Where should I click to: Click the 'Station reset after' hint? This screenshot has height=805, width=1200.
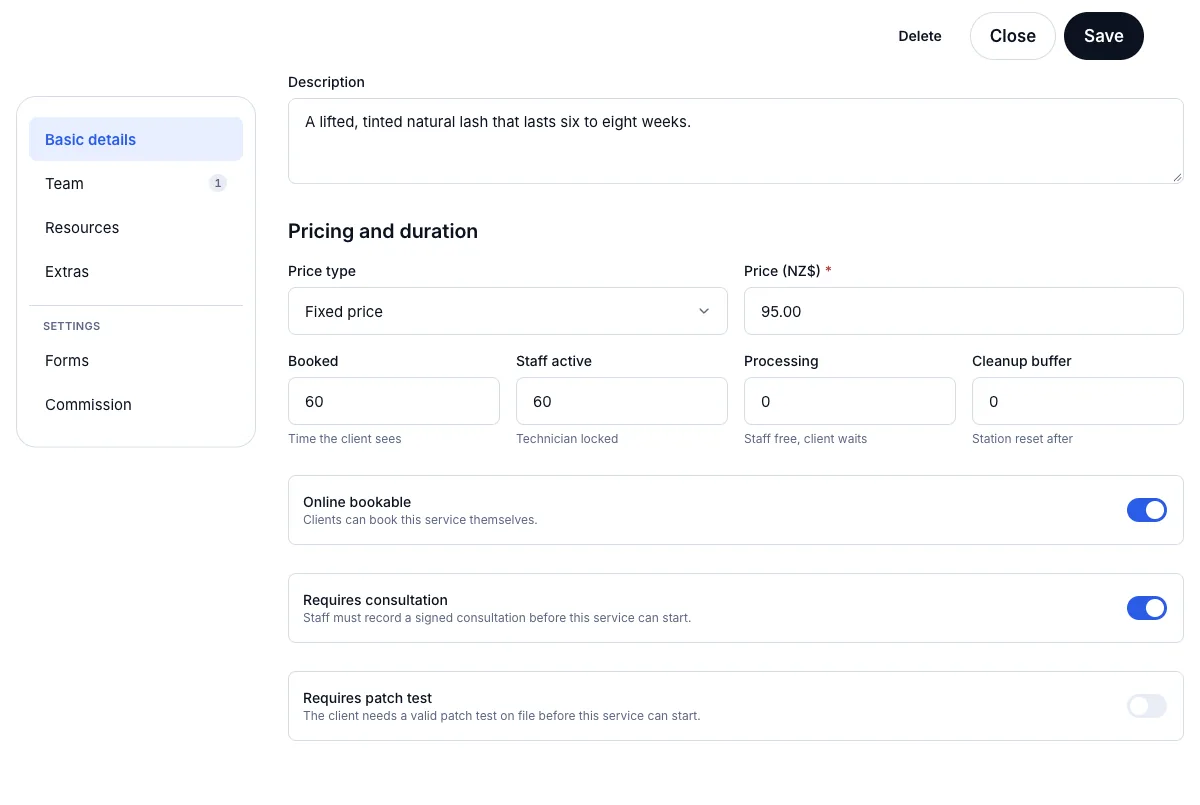point(1022,439)
